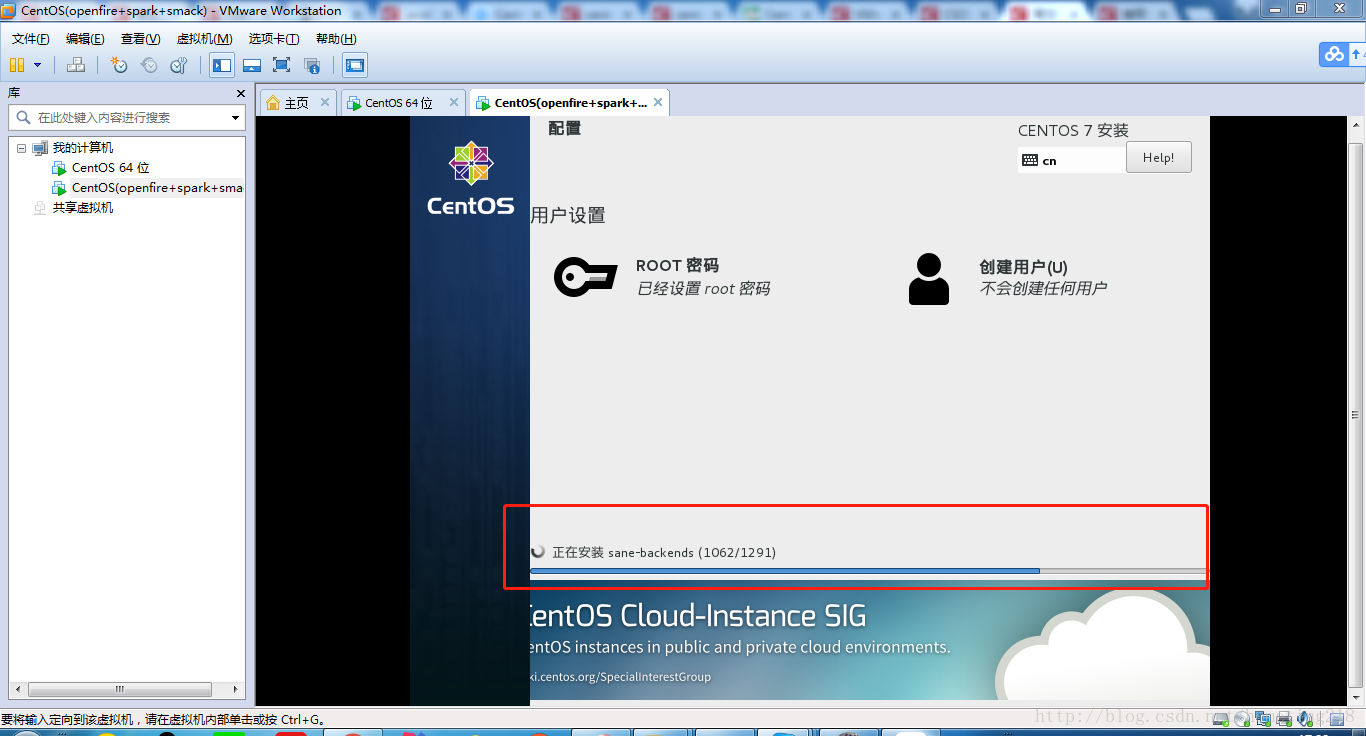The width and height of the screenshot is (1366, 736).
Task: Close the 库 library panel
Action: click(x=241, y=93)
